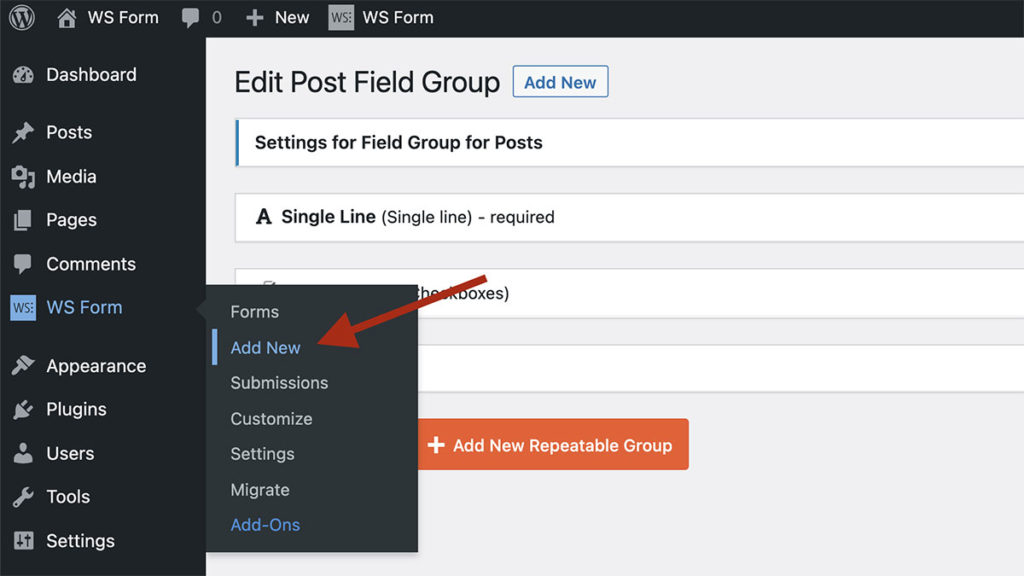Click WS Form text link in admin bar
This screenshot has width=1024, height=576.
click(398, 18)
